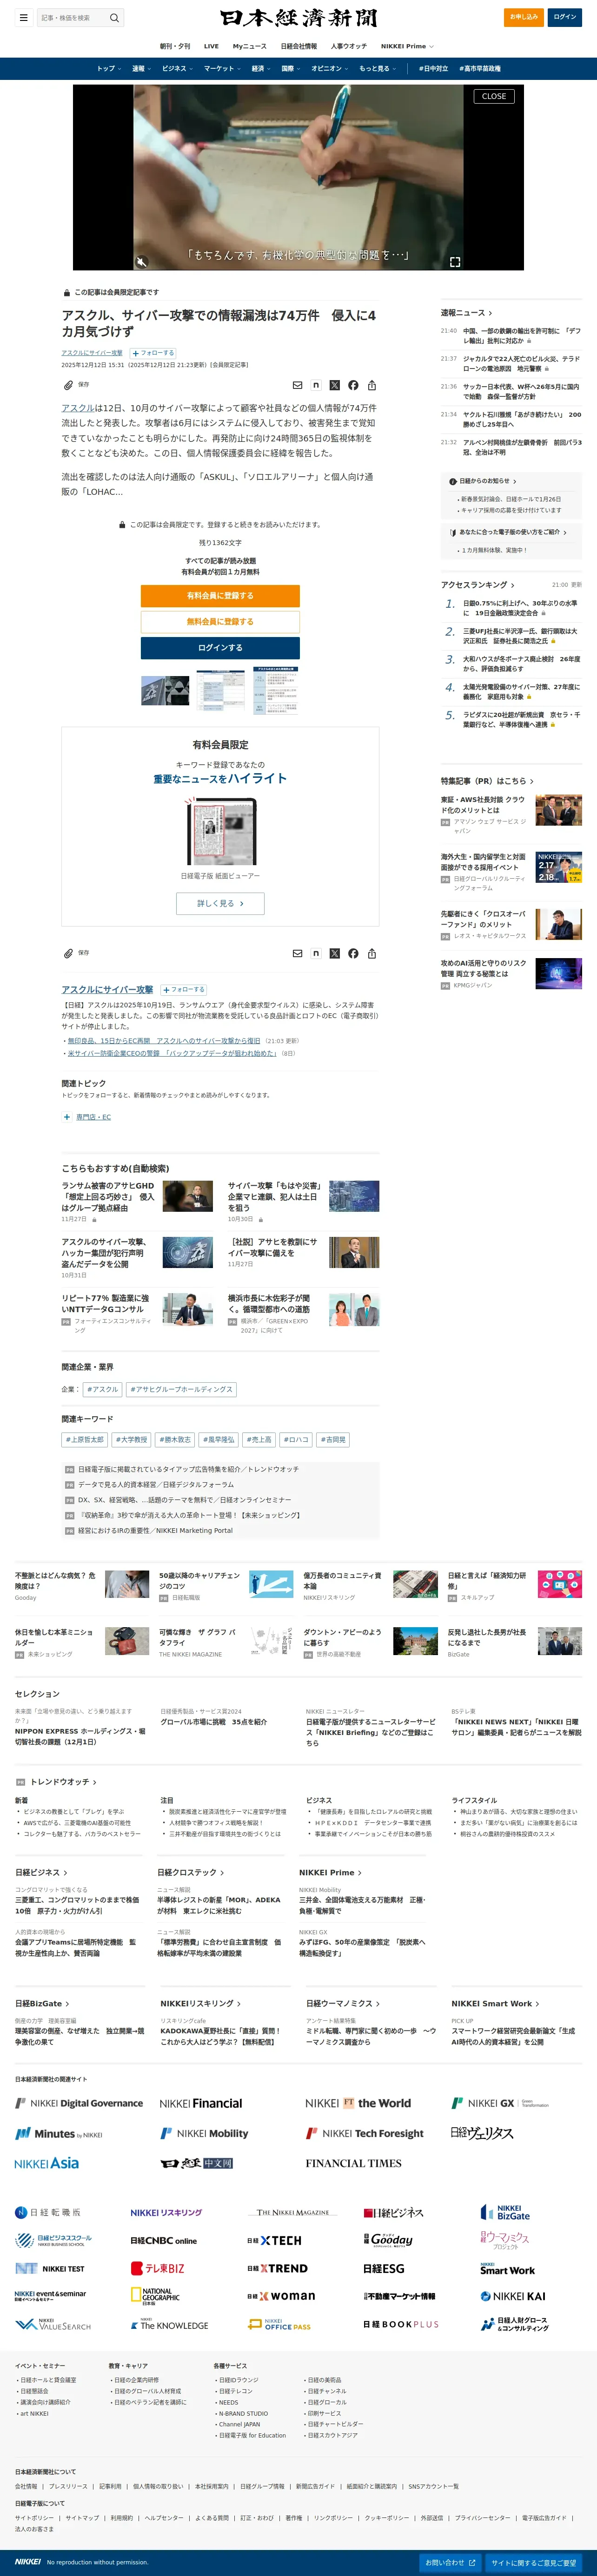Click the #アサヒグループホールディングス tag
The height and width of the screenshot is (2576, 597).
[x=181, y=1389]
